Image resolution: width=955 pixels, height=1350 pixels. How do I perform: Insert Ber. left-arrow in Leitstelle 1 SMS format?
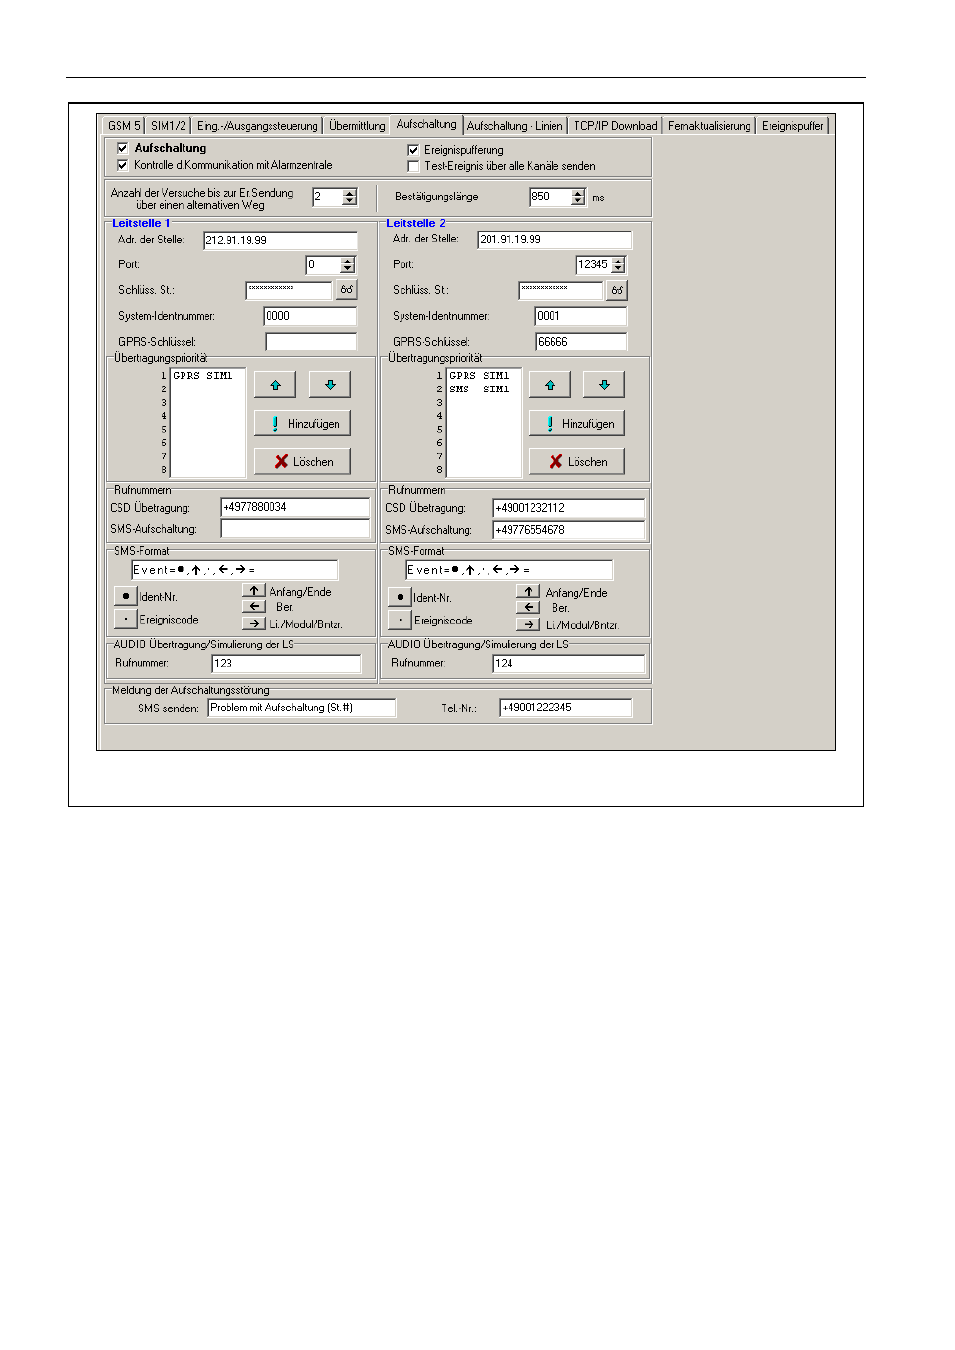254,606
